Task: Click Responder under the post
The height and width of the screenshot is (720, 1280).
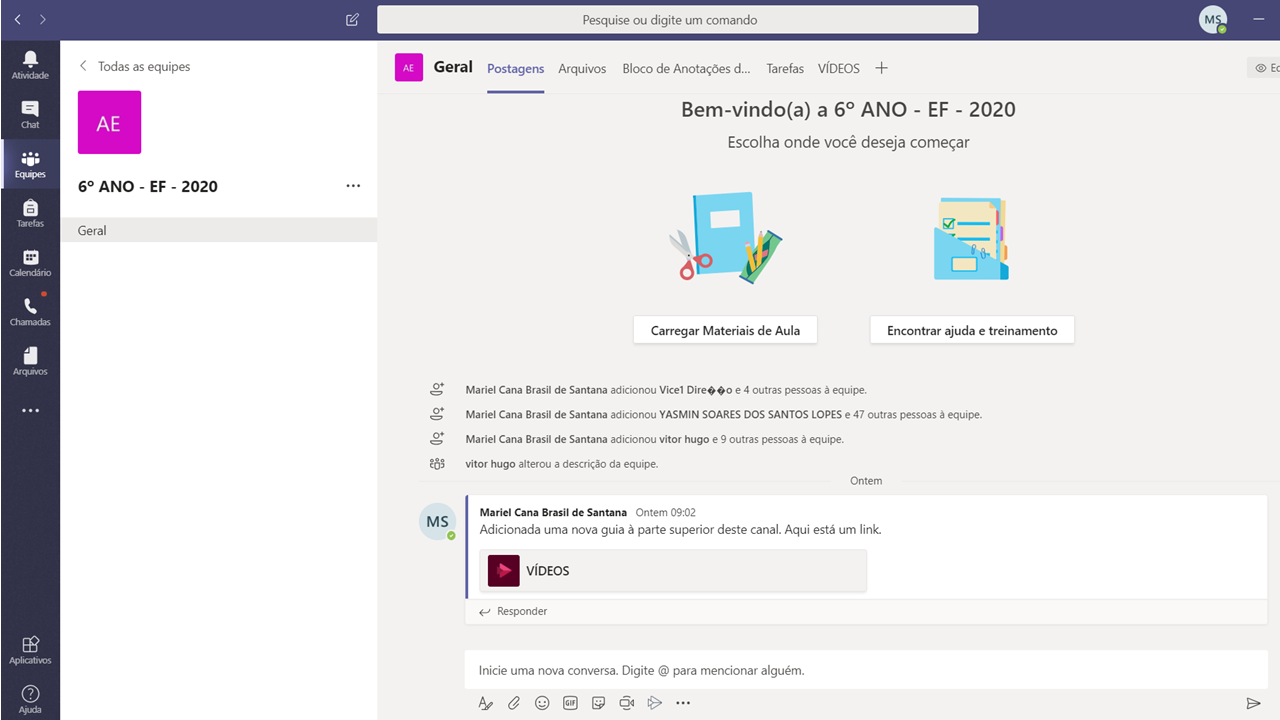Action: (513, 611)
